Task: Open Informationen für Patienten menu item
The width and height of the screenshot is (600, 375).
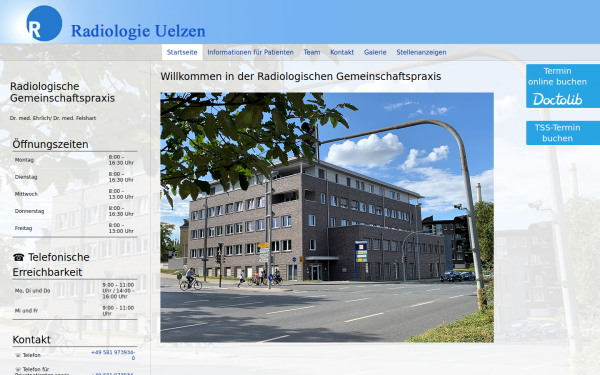Action: [250, 52]
